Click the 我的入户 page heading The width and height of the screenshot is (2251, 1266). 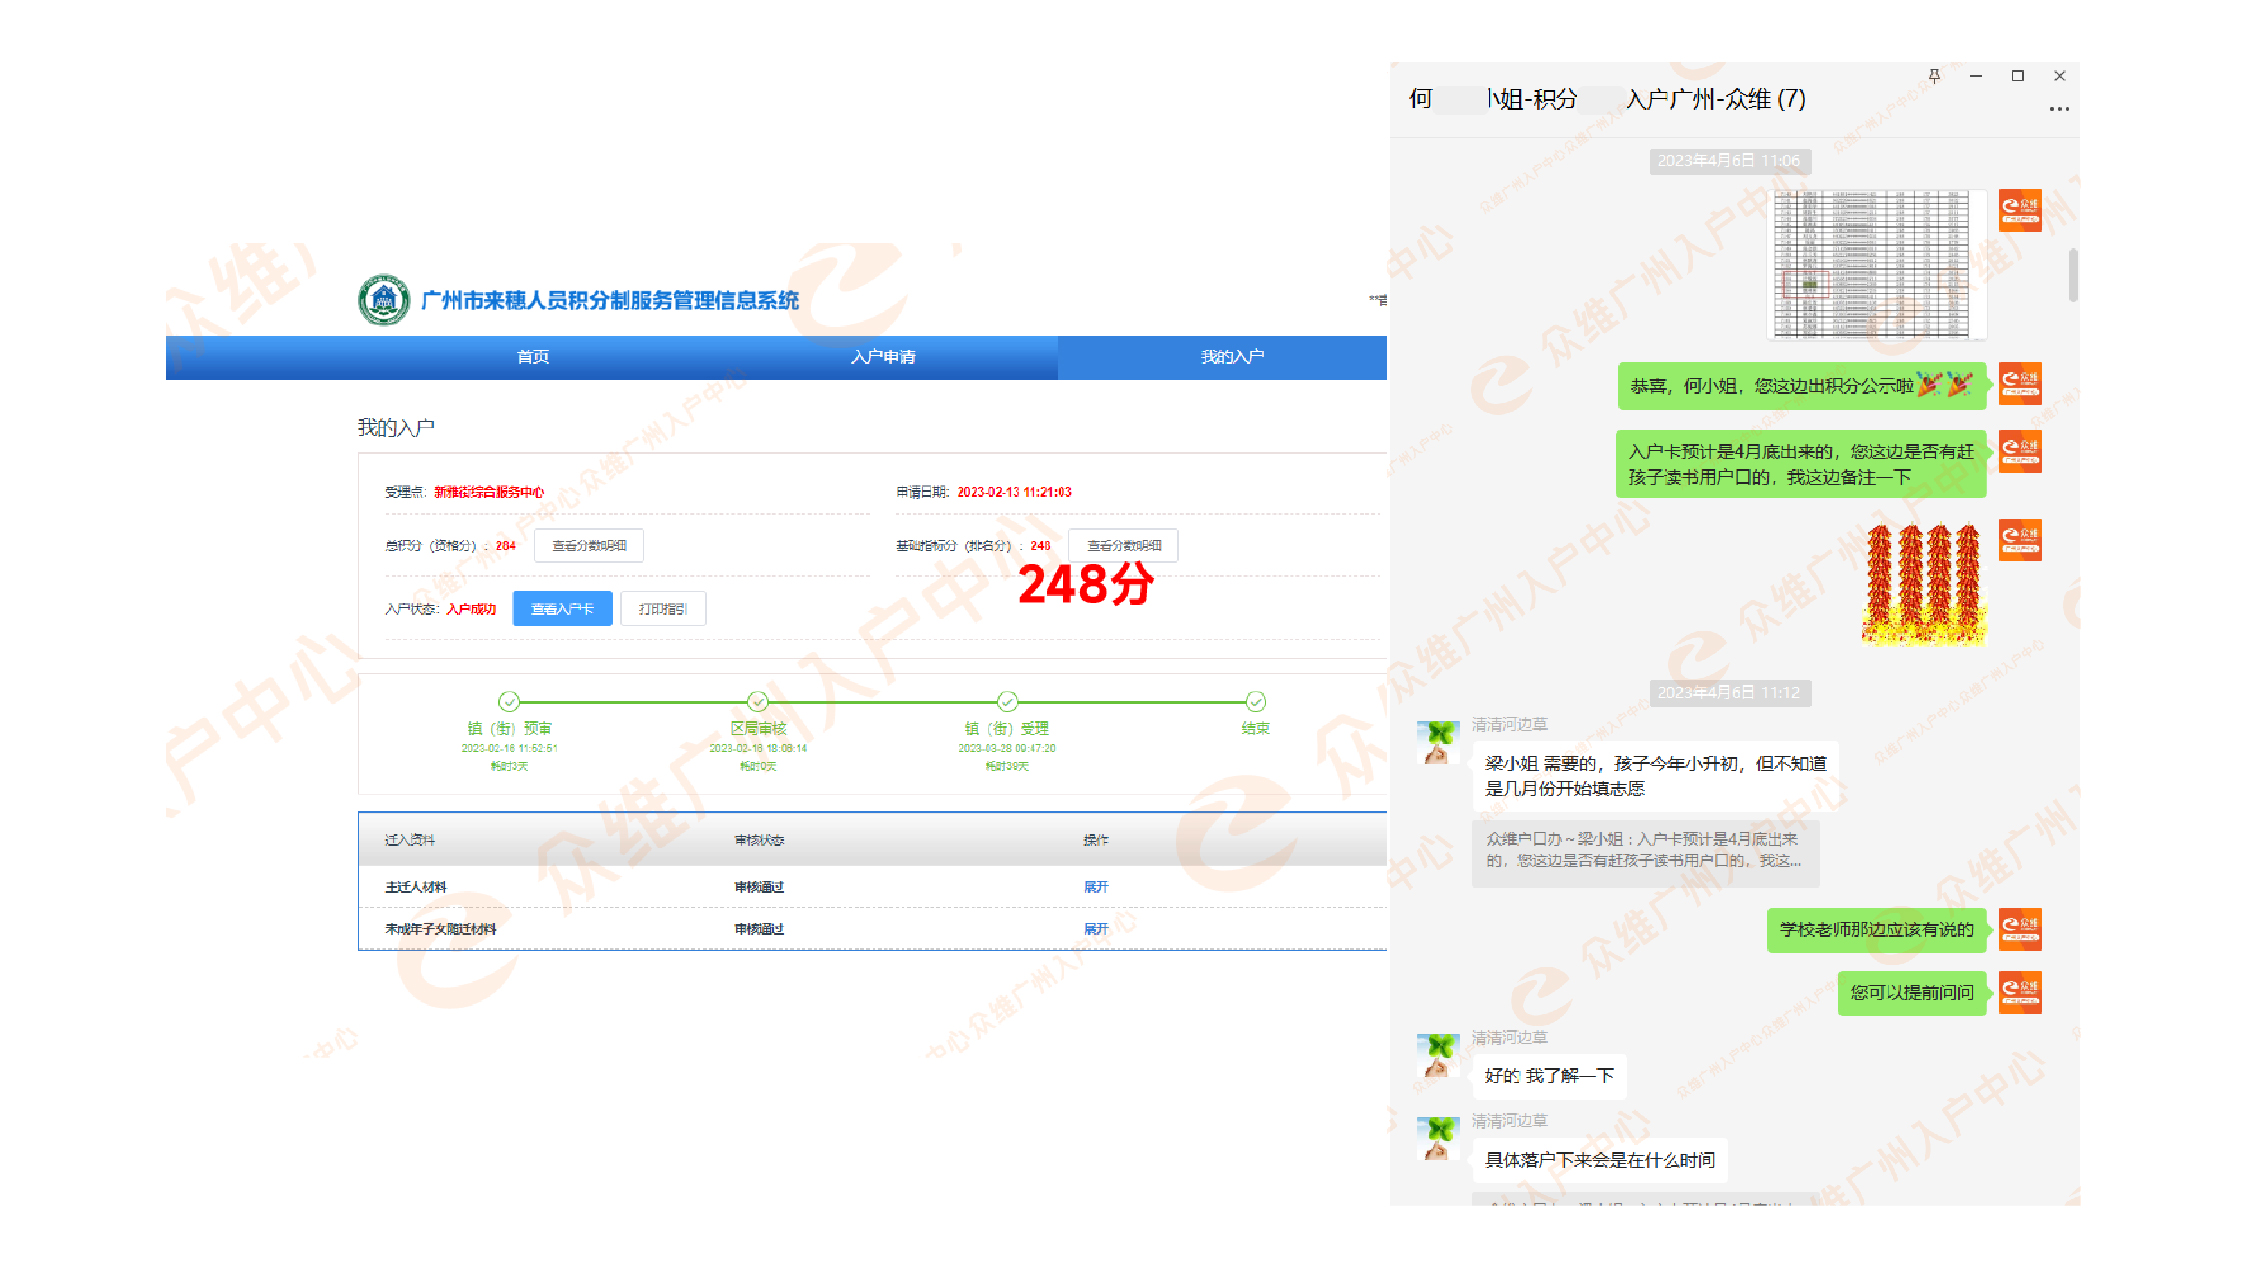396,428
